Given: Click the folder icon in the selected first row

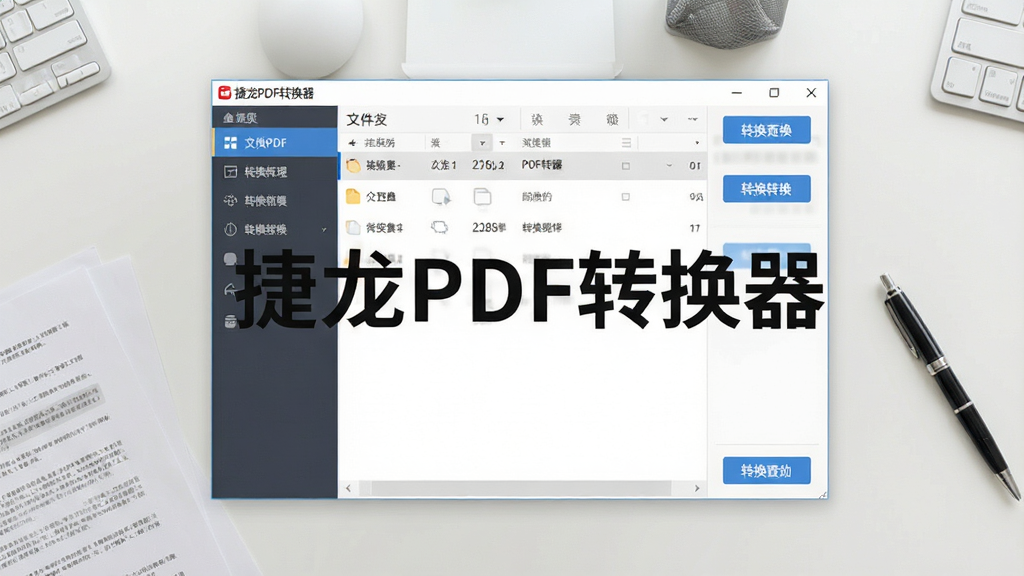Looking at the screenshot, I should pyautogui.click(x=353, y=165).
